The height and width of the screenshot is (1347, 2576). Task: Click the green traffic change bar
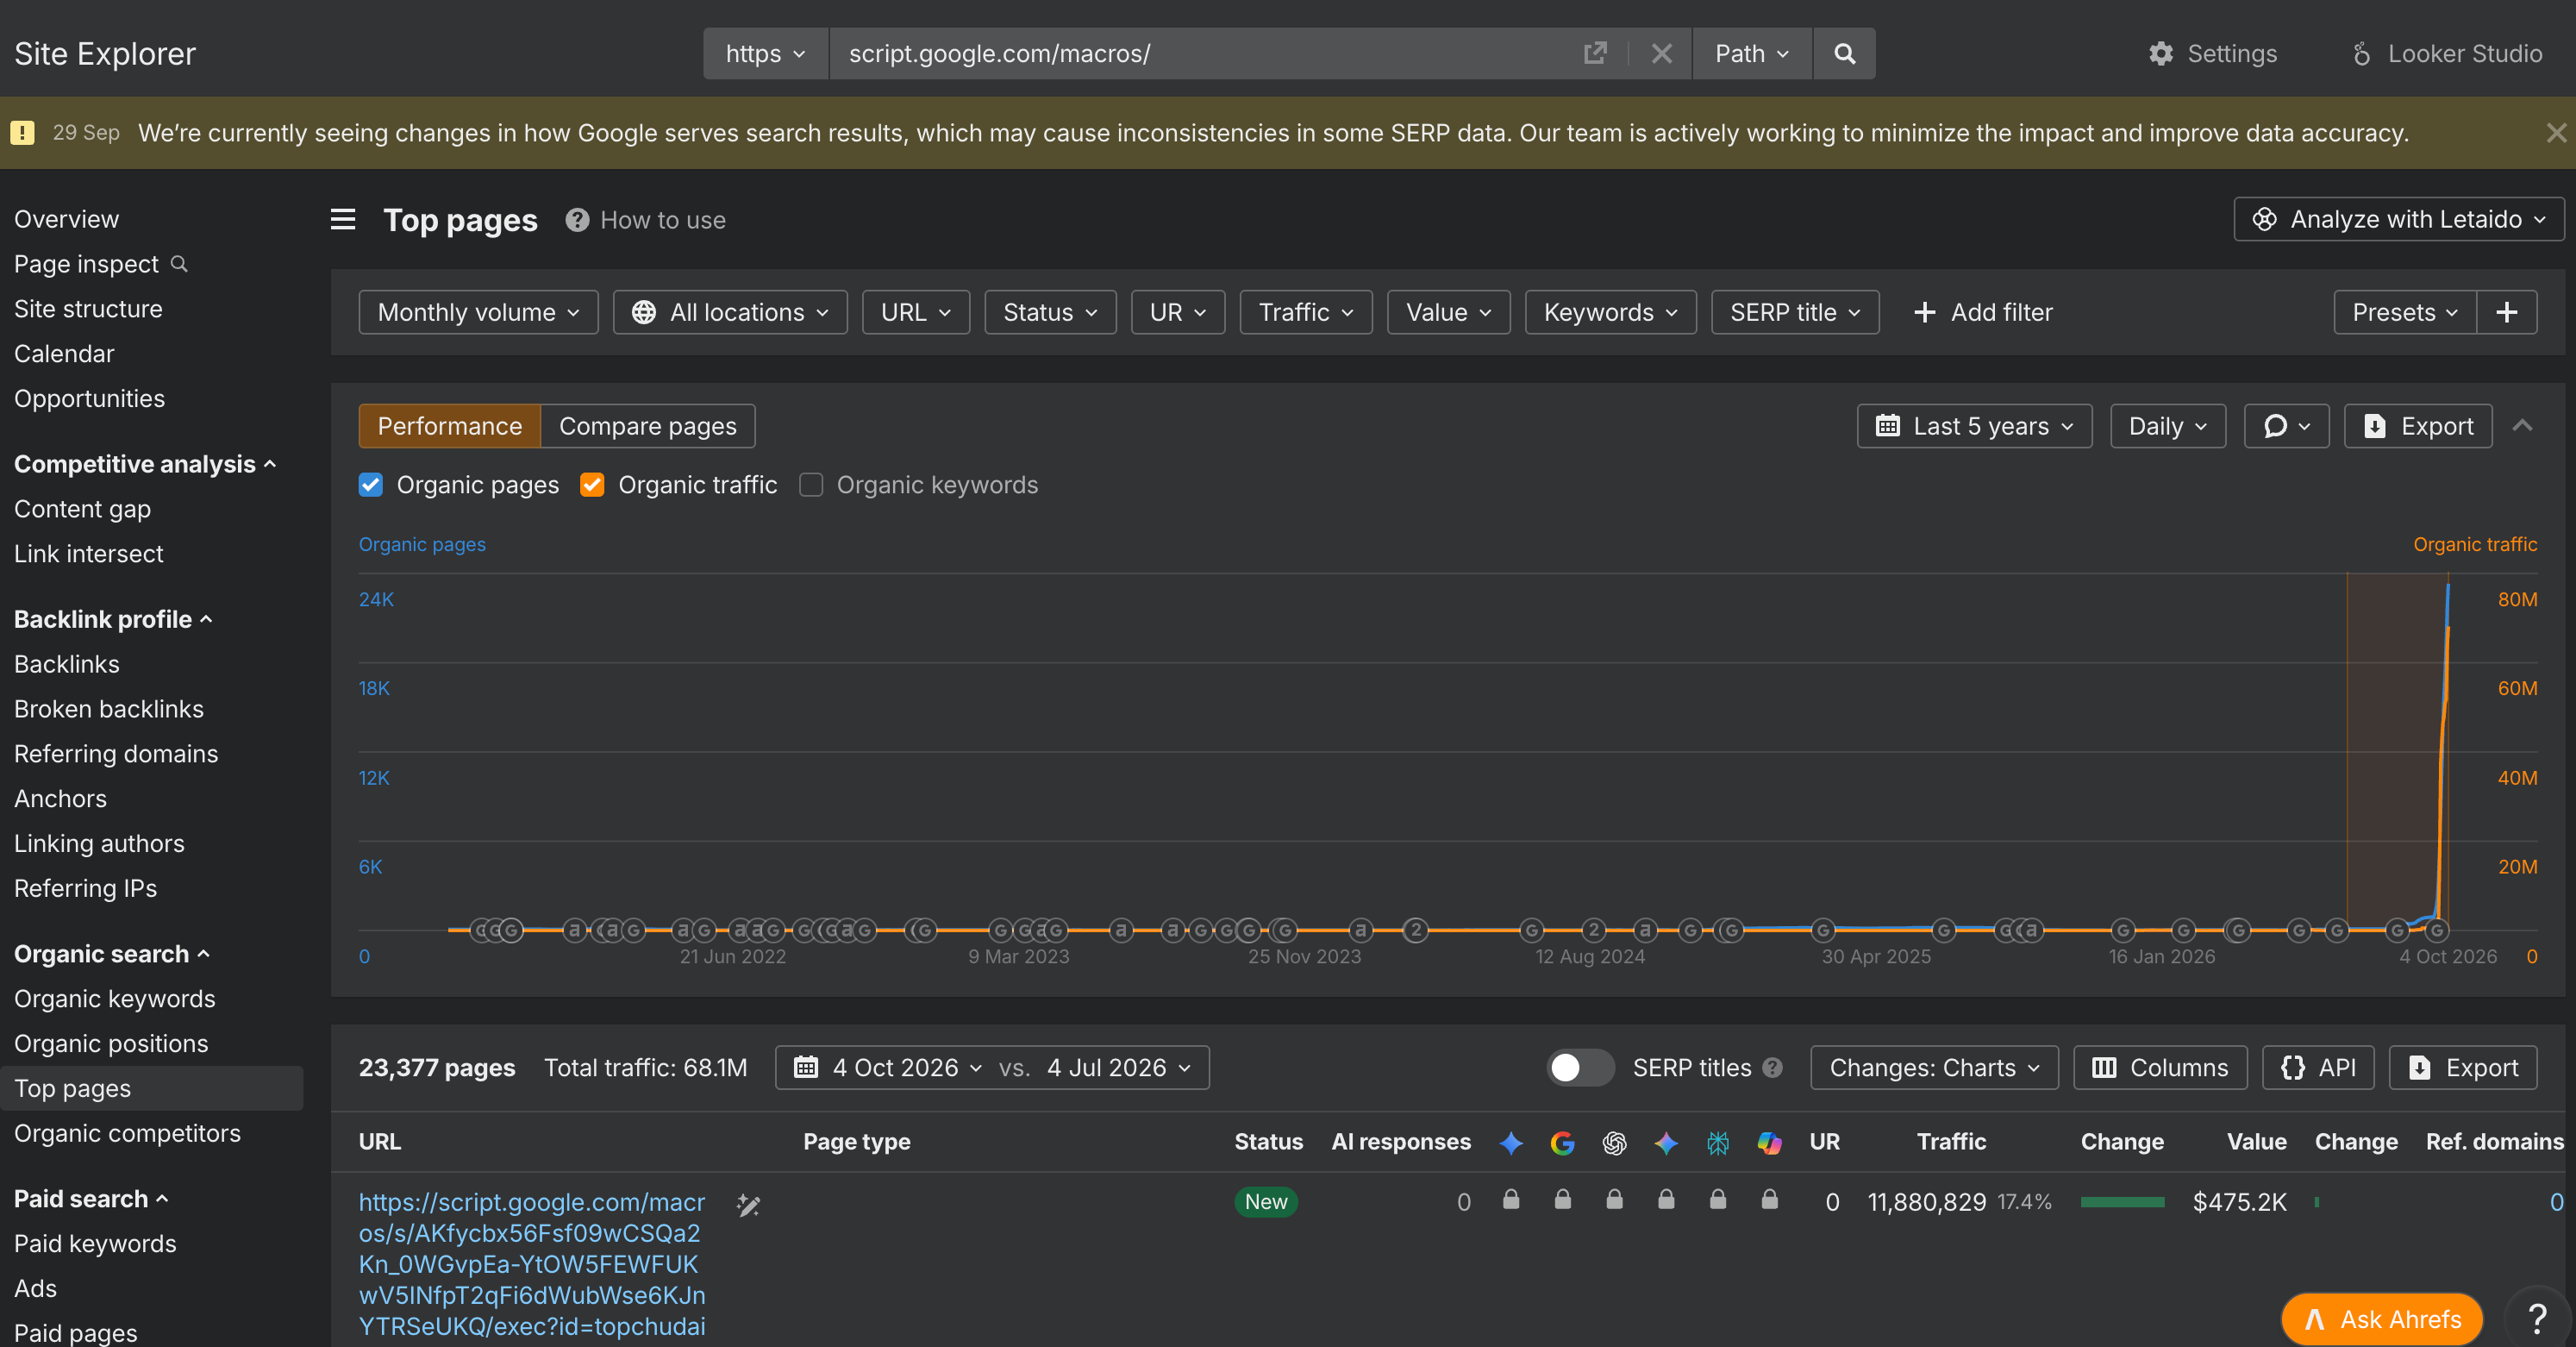[x=2122, y=1202]
